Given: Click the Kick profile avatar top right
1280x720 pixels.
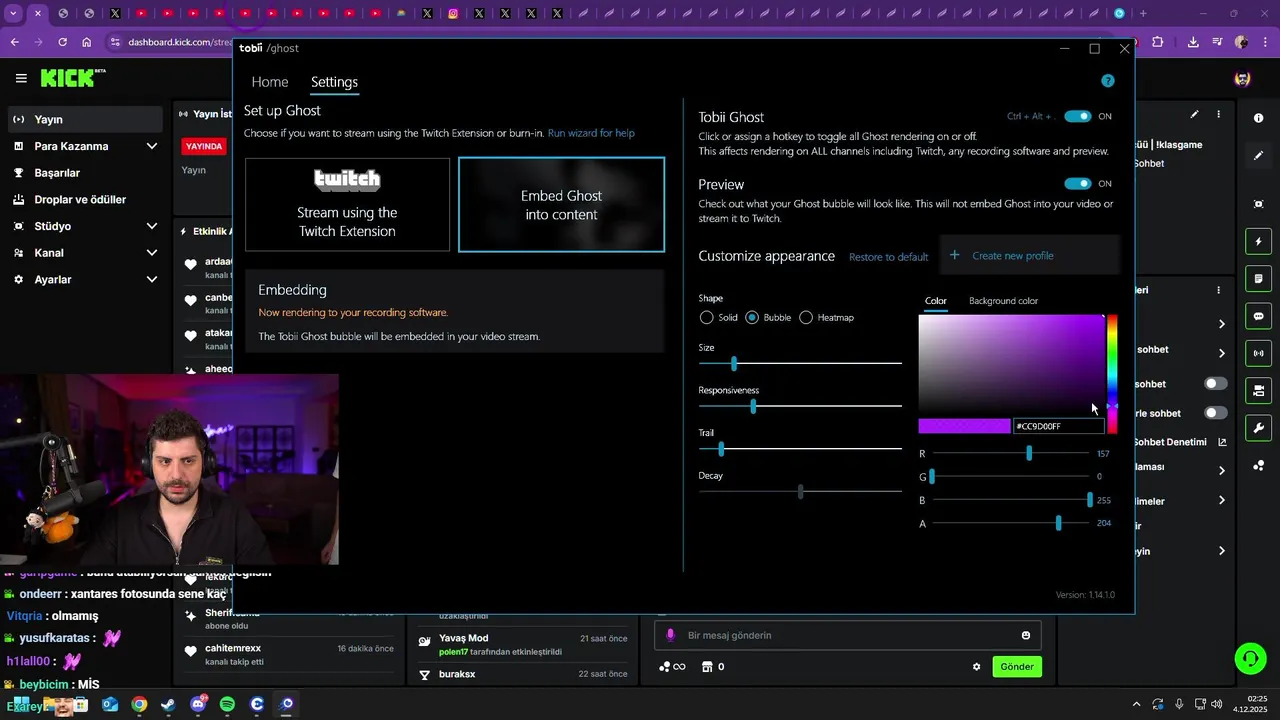Looking at the screenshot, I should point(1243,79).
